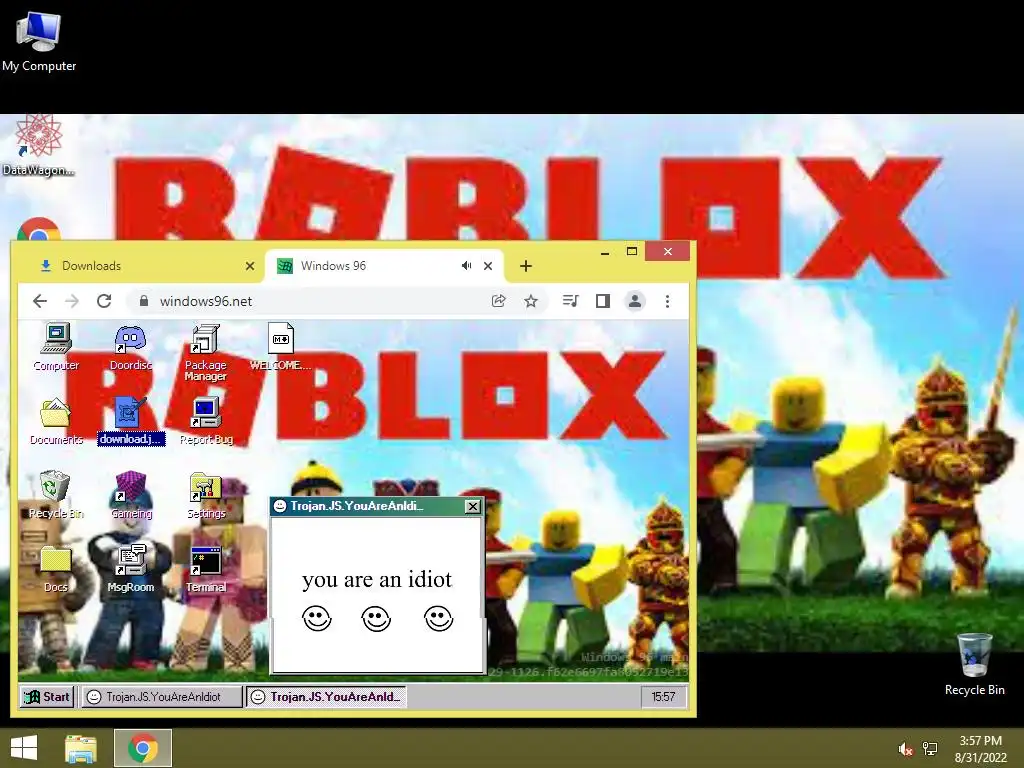Screen dimensions: 1024x768
Task: Click the 15:57 clock in Windows 96
Action: pyautogui.click(x=663, y=697)
